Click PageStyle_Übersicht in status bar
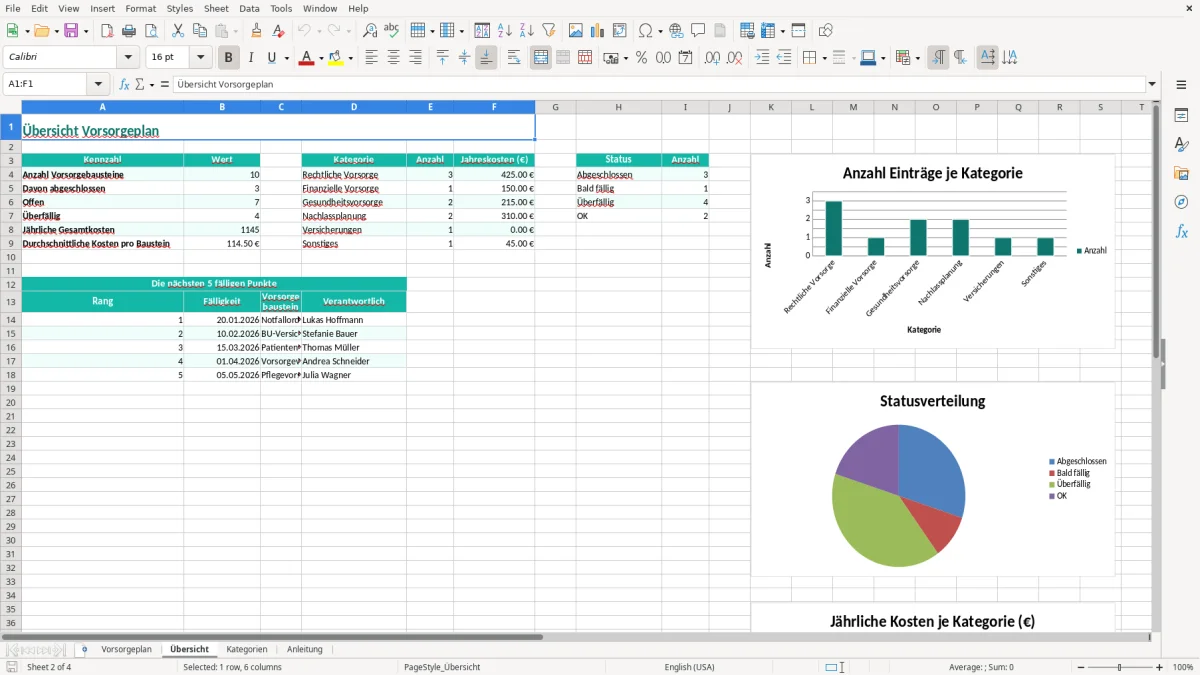 (441, 667)
